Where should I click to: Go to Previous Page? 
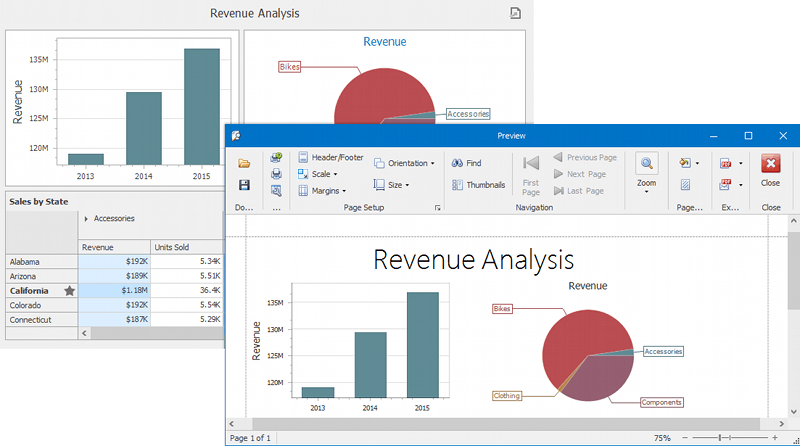pos(585,157)
